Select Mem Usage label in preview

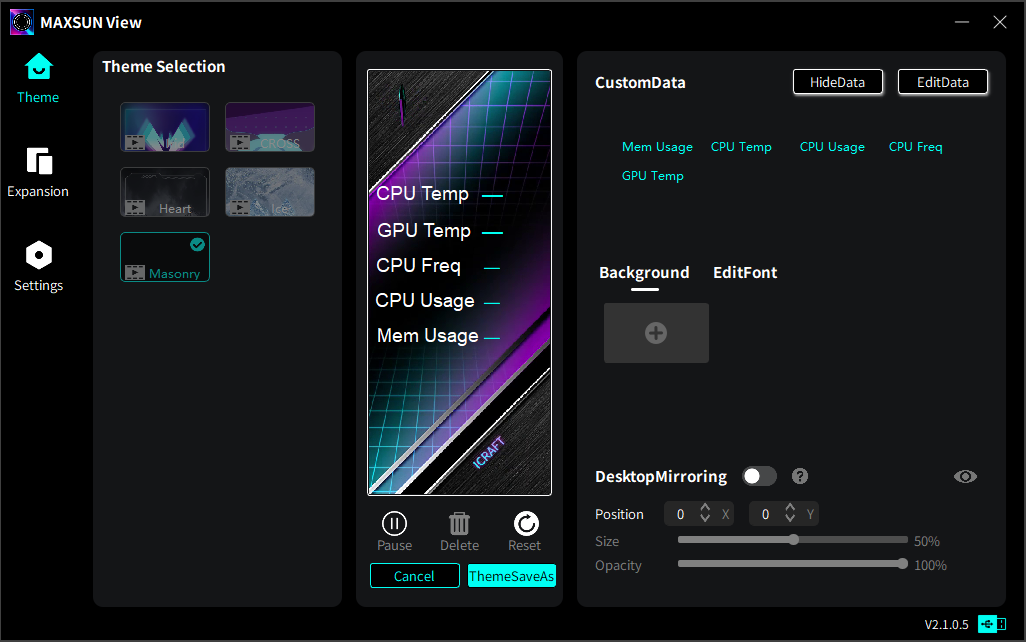(x=428, y=336)
